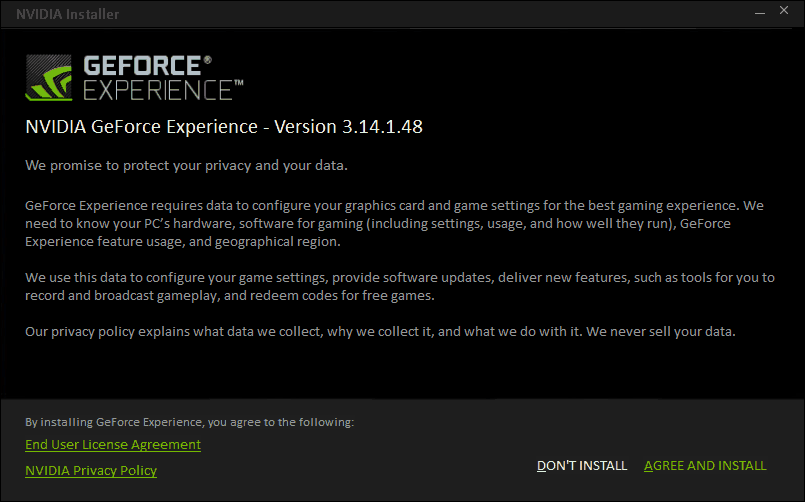The width and height of the screenshot is (805, 502).
Task: Open the NVIDIA Privacy Policy link
Action: click(91, 471)
